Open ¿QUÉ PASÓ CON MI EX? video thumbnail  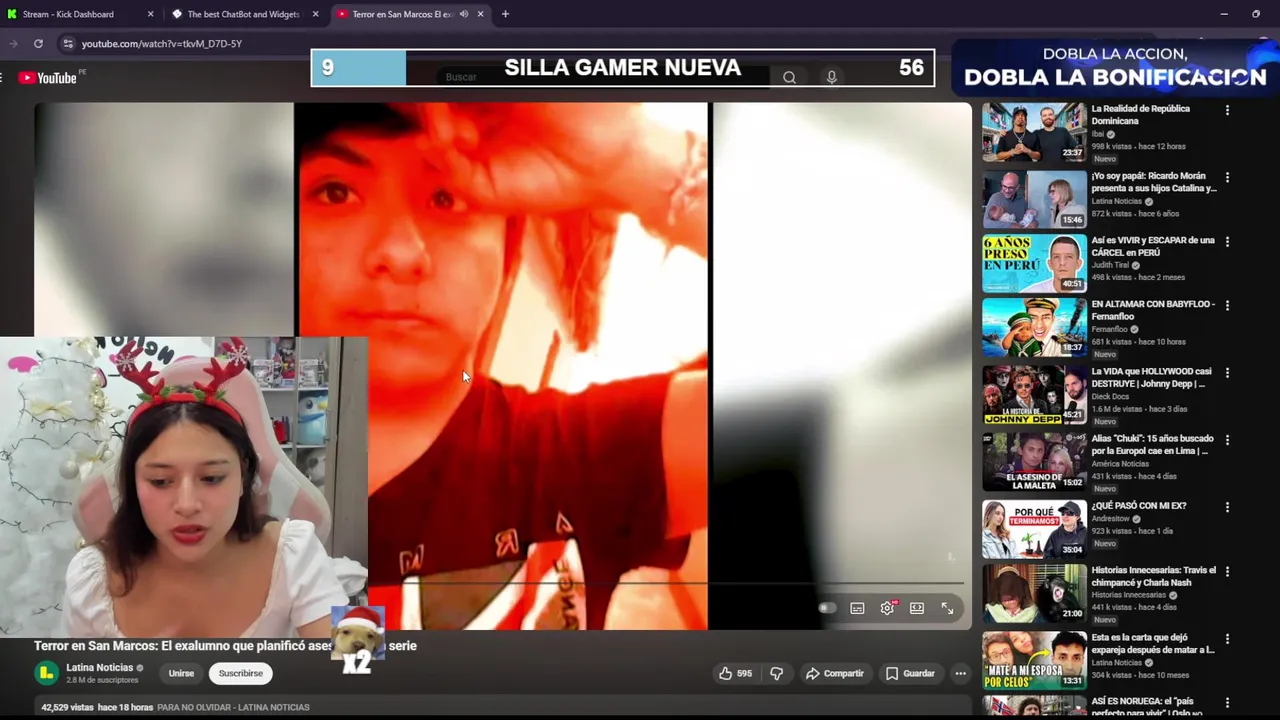[x=1034, y=529]
